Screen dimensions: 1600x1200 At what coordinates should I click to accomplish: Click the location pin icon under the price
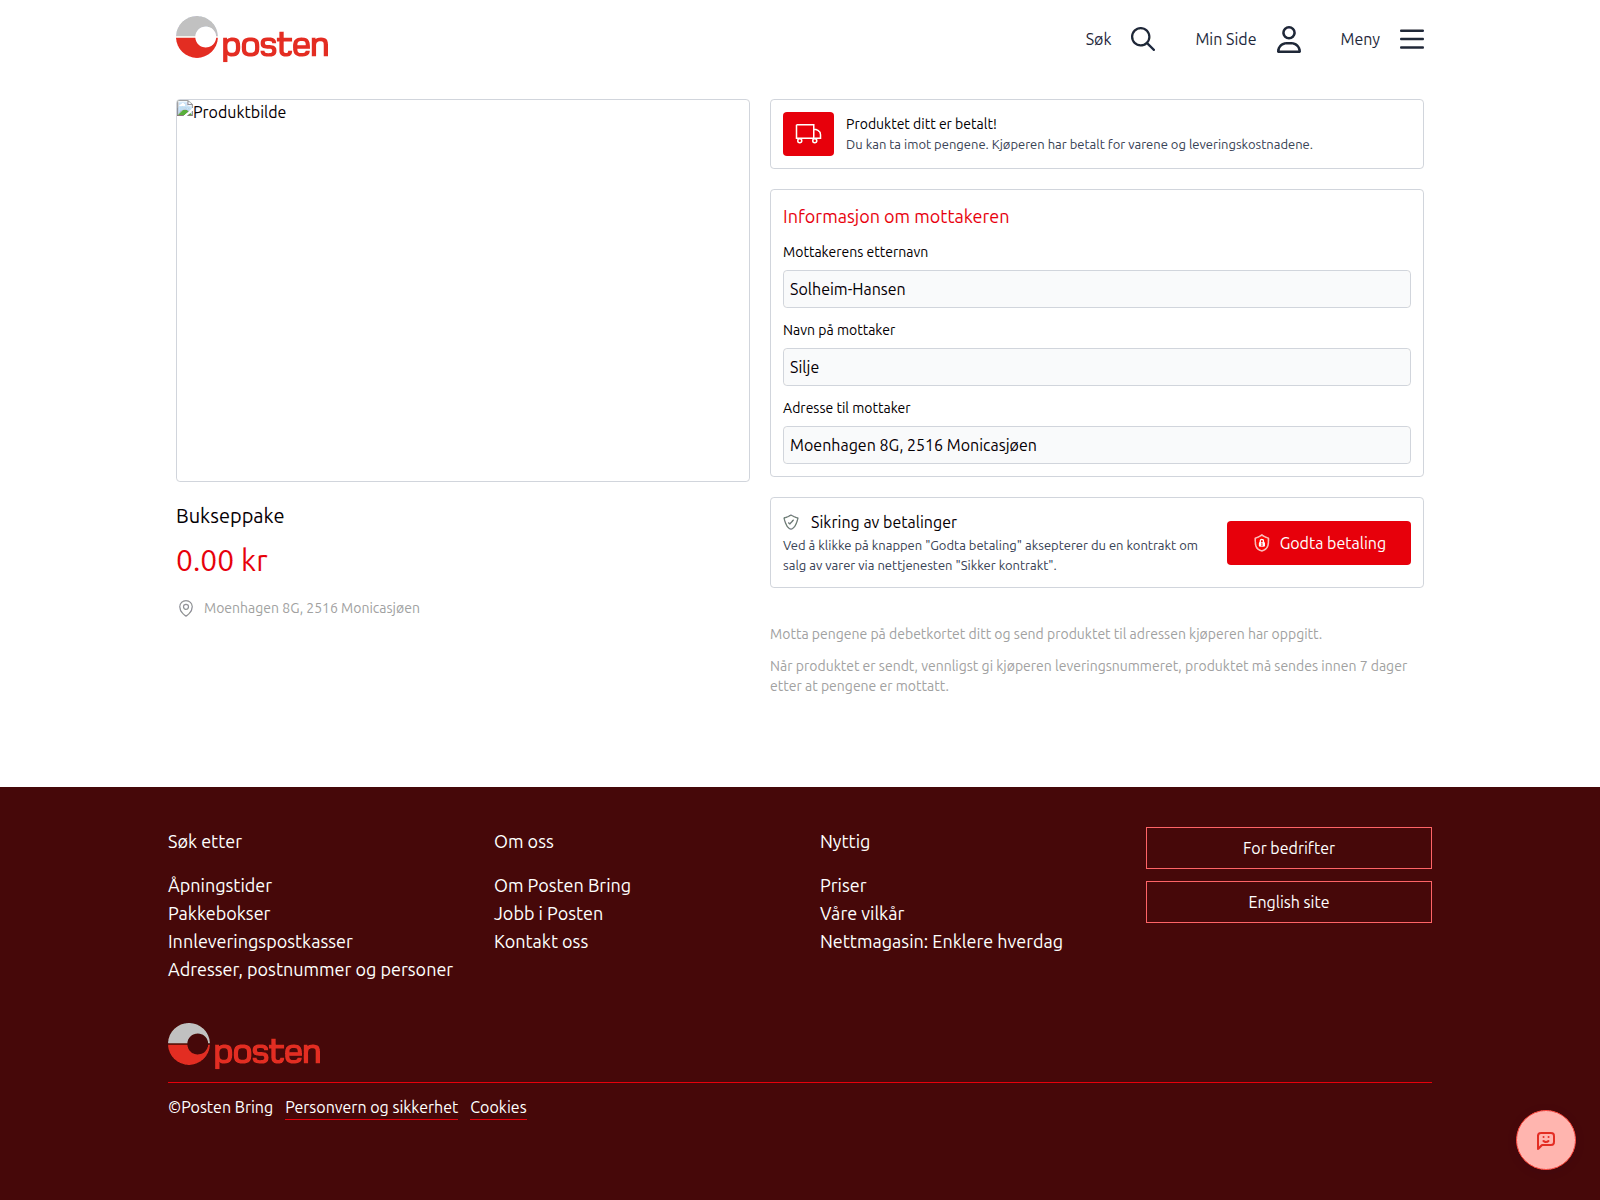click(x=186, y=608)
